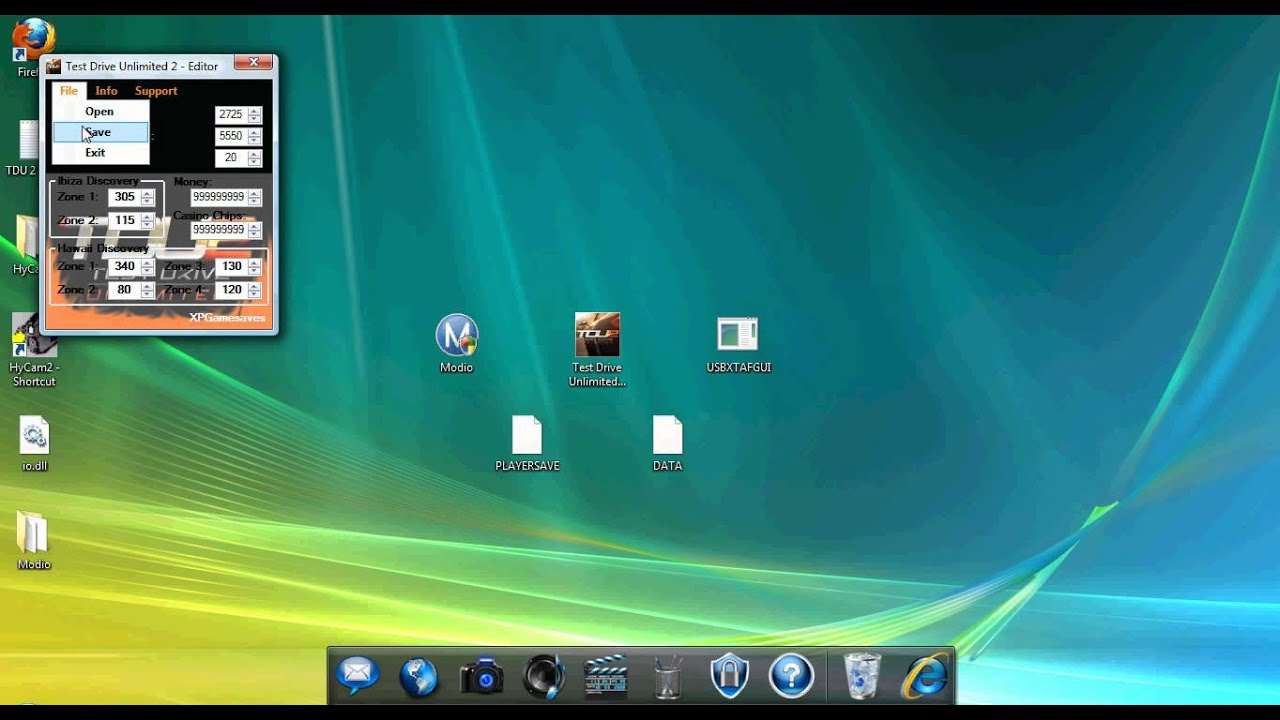1280x720 pixels.
Task: Open Internet Explorer from the dock
Action: pyautogui.click(x=924, y=677)
